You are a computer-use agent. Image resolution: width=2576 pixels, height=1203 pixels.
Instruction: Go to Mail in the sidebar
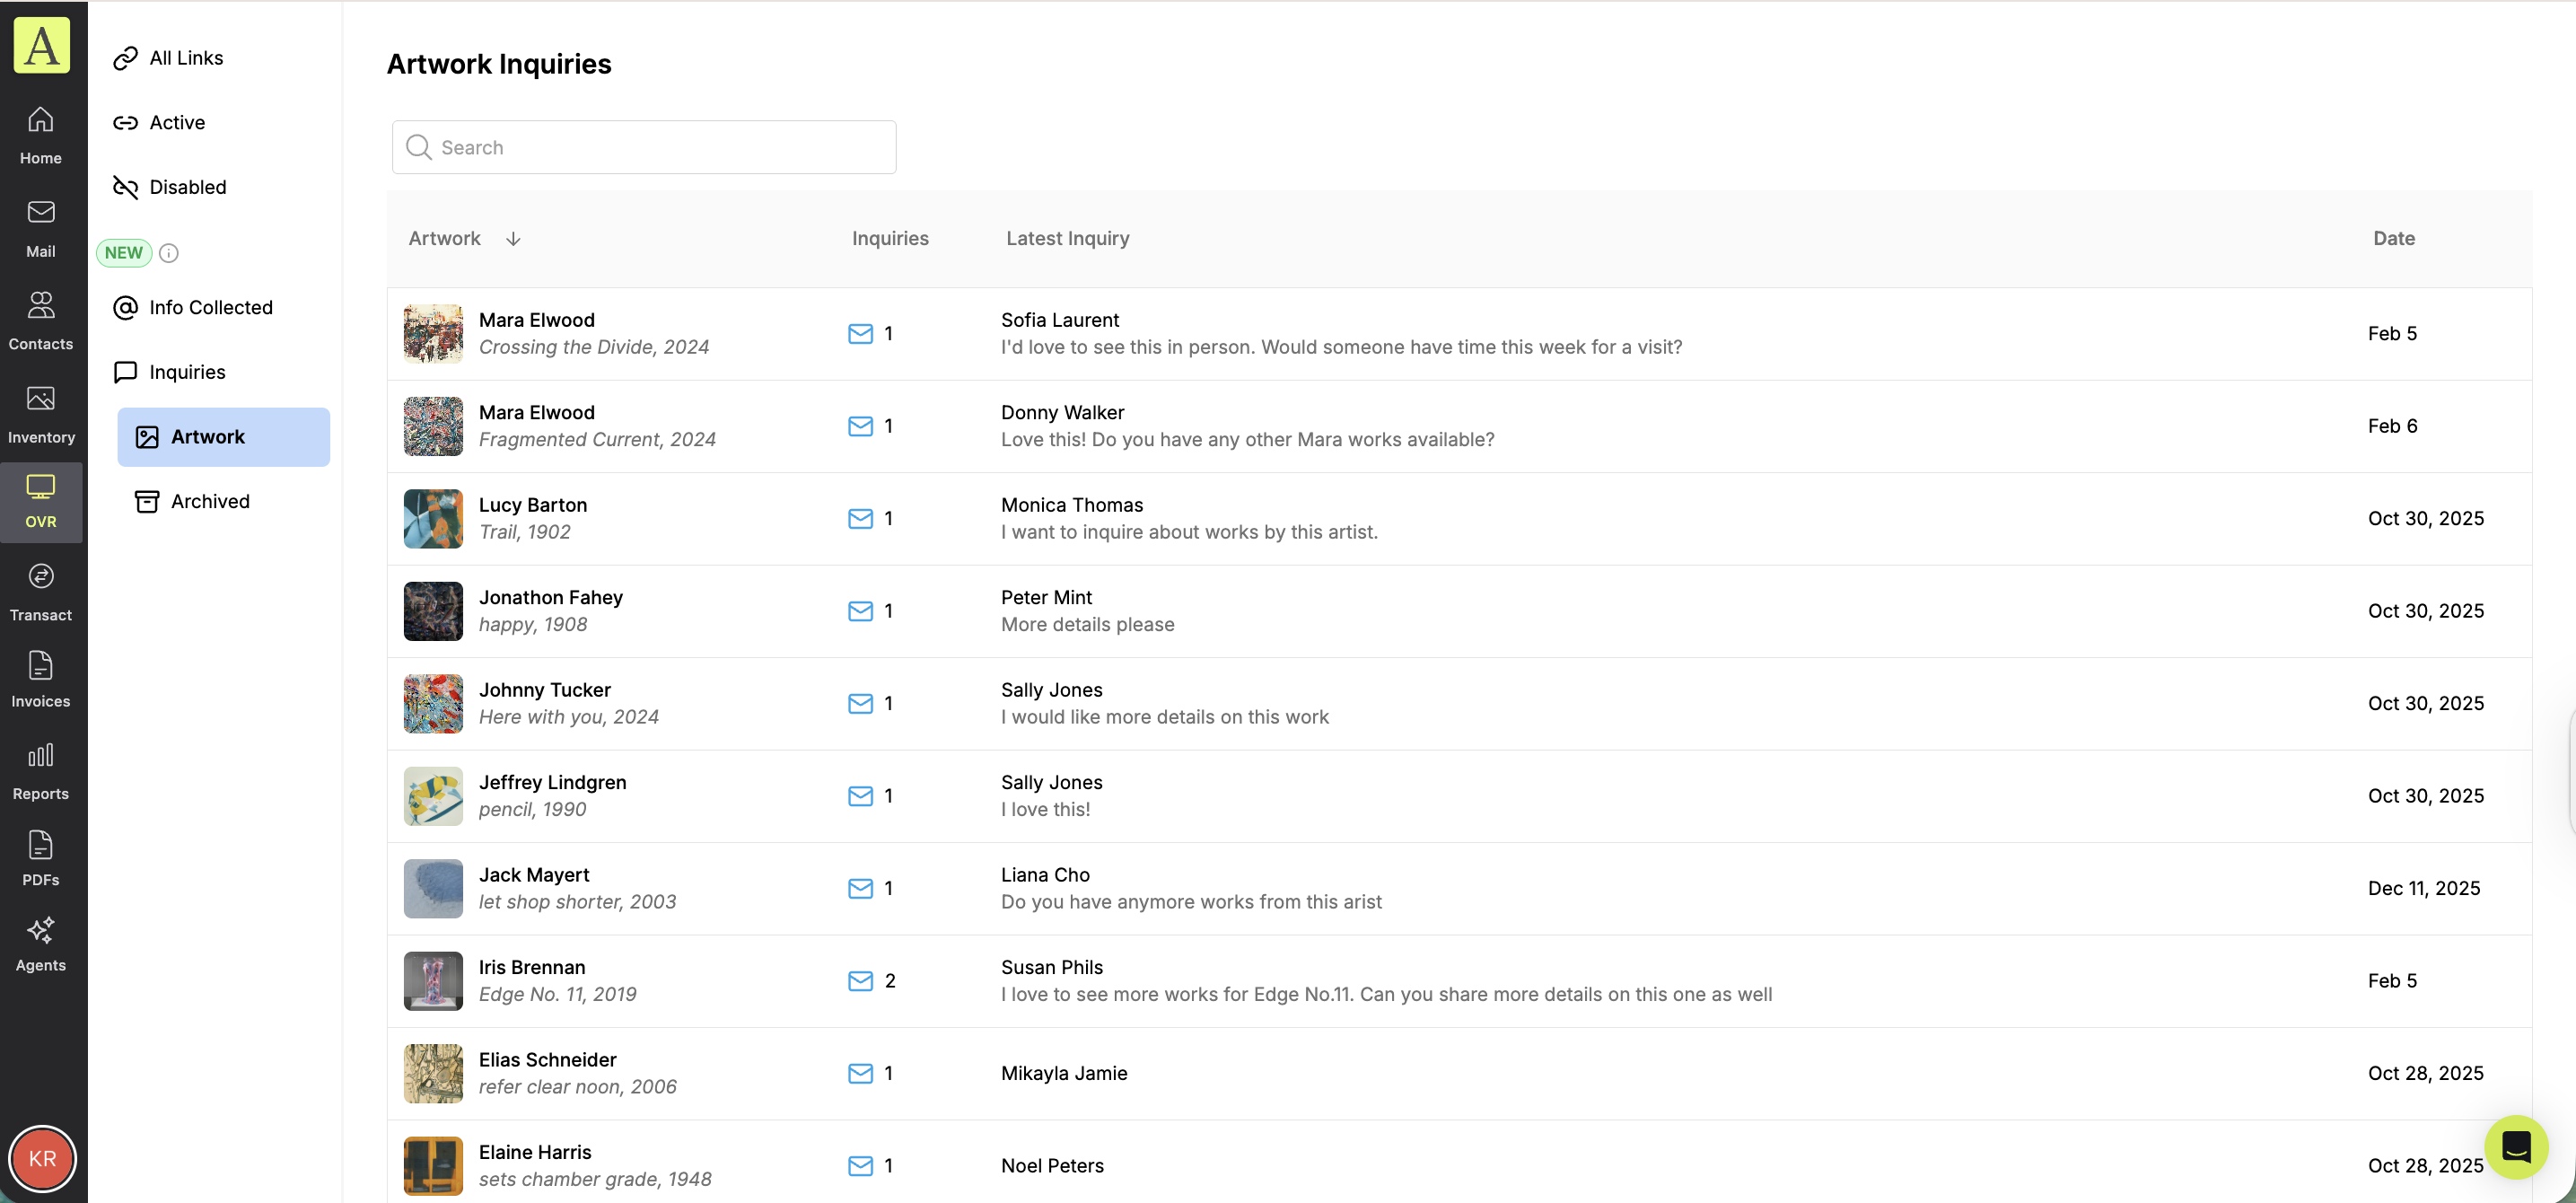[x=41, y=228]
